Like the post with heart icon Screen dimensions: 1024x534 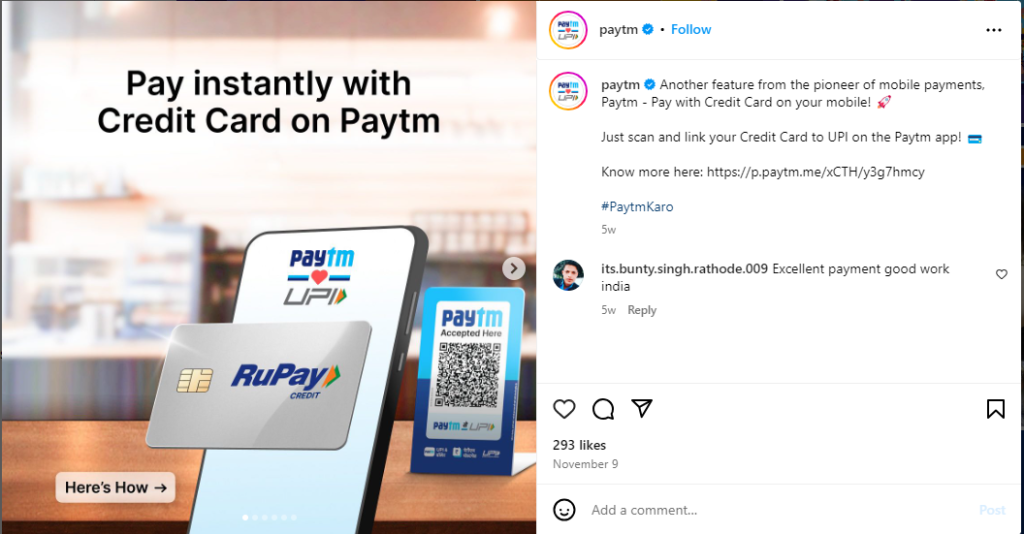[564, 409]
